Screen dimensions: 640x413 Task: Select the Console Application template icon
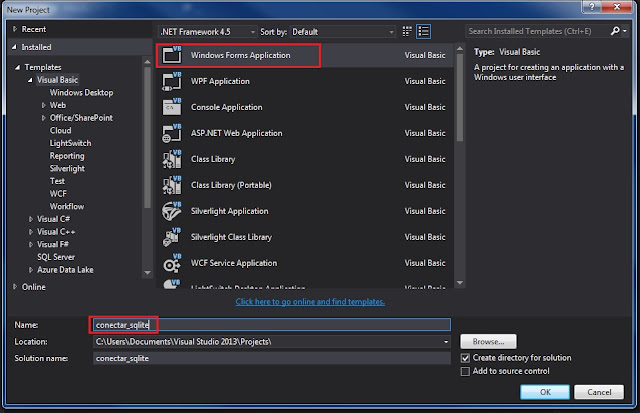tap(172, 107)
